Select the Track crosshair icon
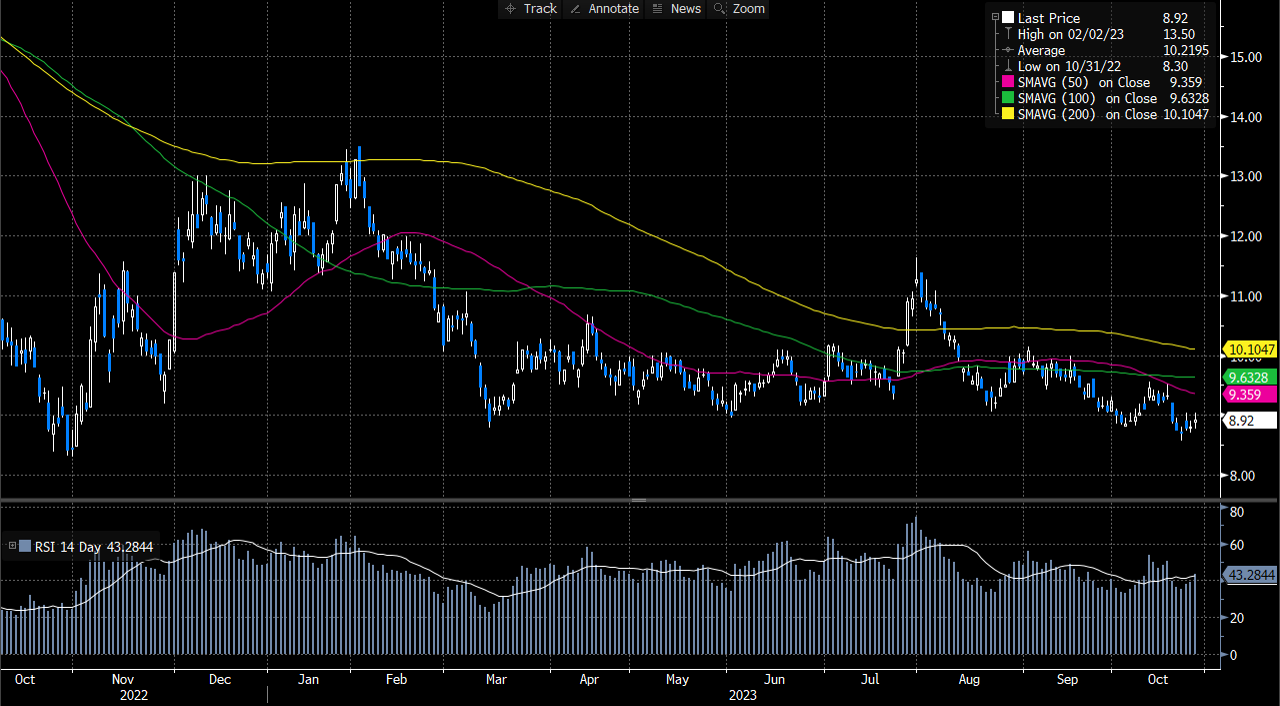The image size is (1280, 706). (510, 9)
